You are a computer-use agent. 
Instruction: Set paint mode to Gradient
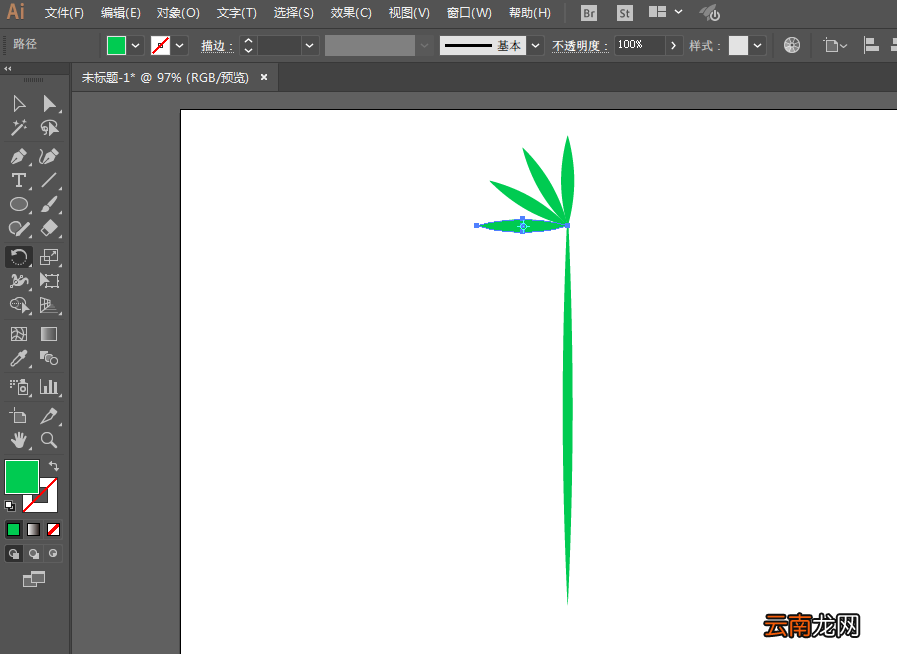tap(34, 530)
